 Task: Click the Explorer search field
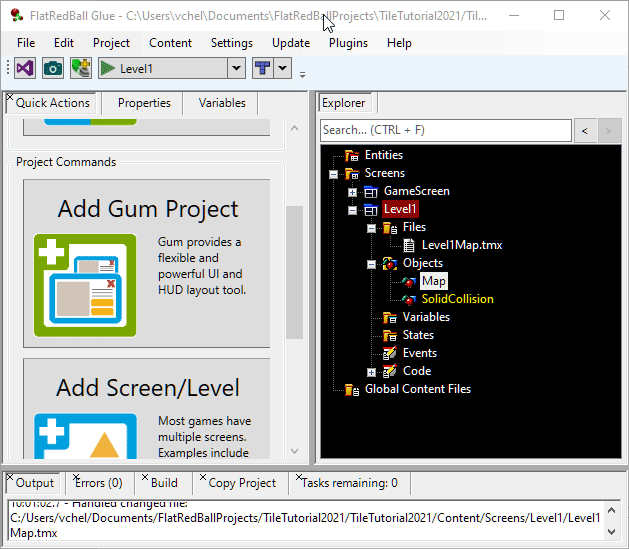pyautogui.click(x=445, y=130)
